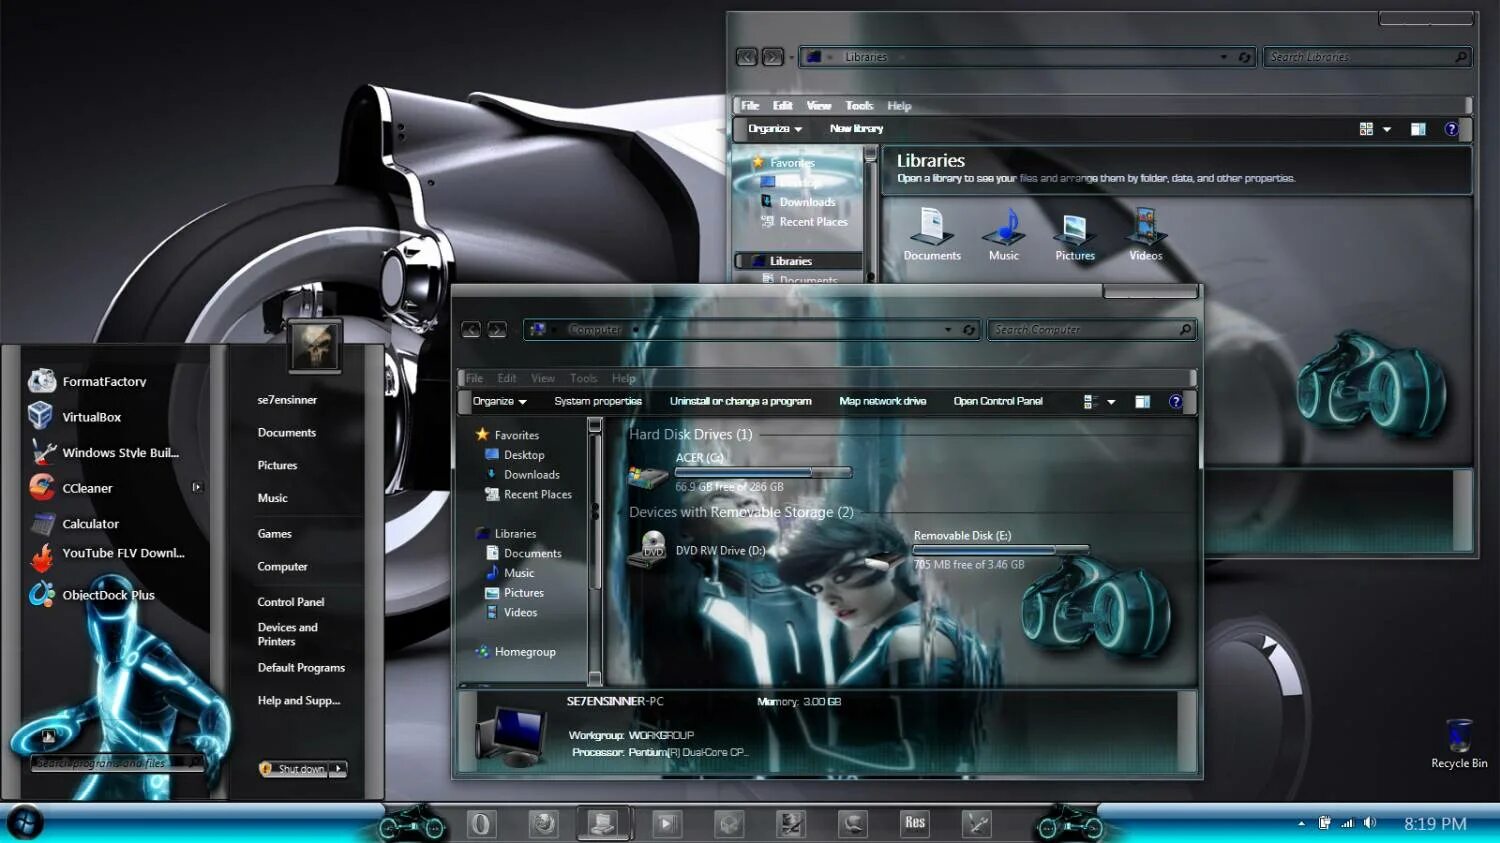Open Default Programs from the Start menu
Screen dimensions: 1500x843
coord(301,667)
